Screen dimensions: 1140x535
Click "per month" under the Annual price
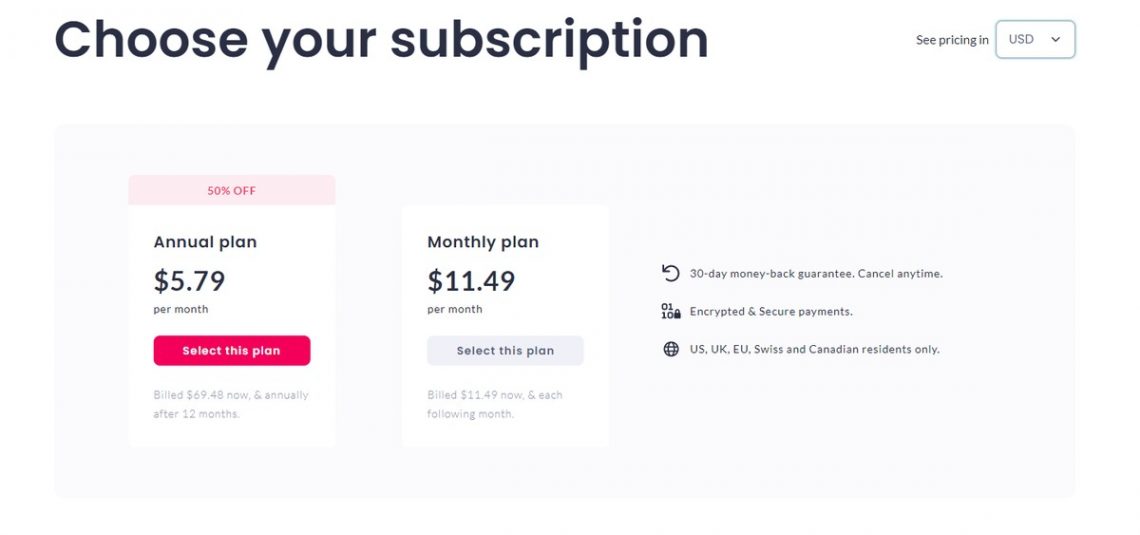click(181, 309)
